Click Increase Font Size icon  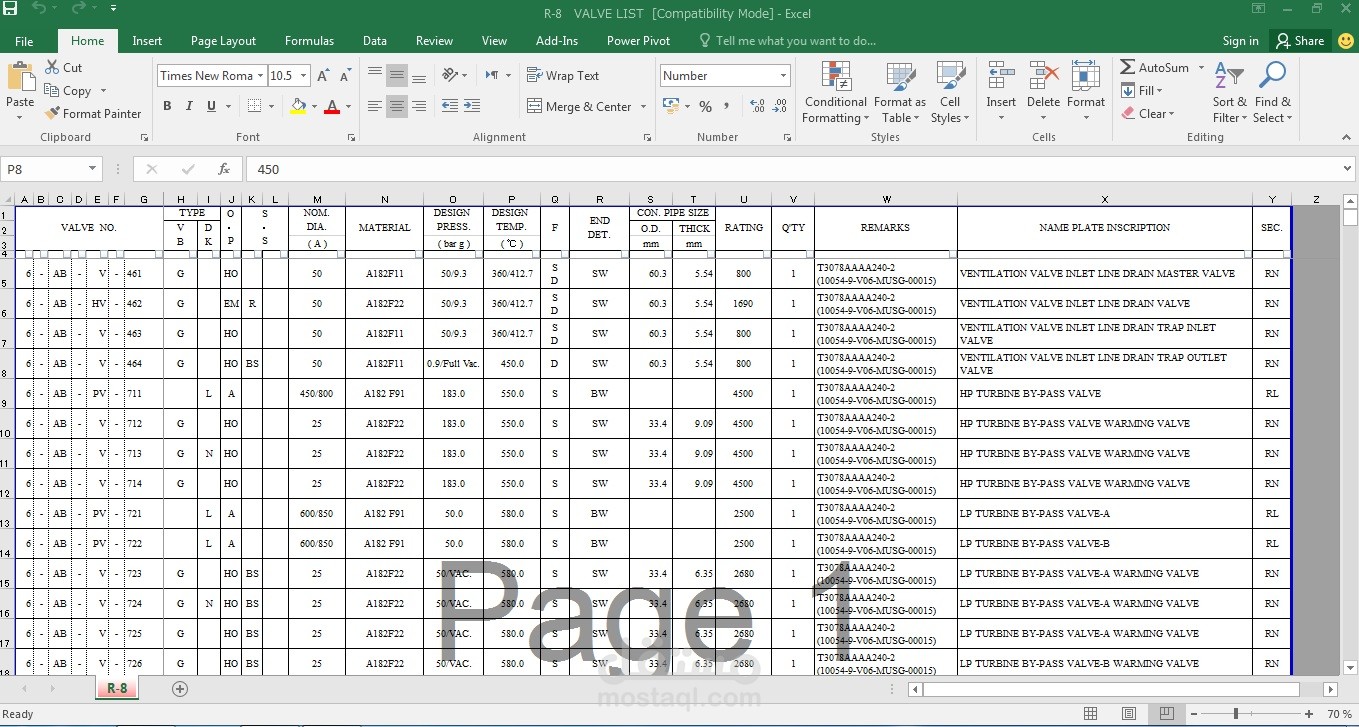(x=323, y=76)
